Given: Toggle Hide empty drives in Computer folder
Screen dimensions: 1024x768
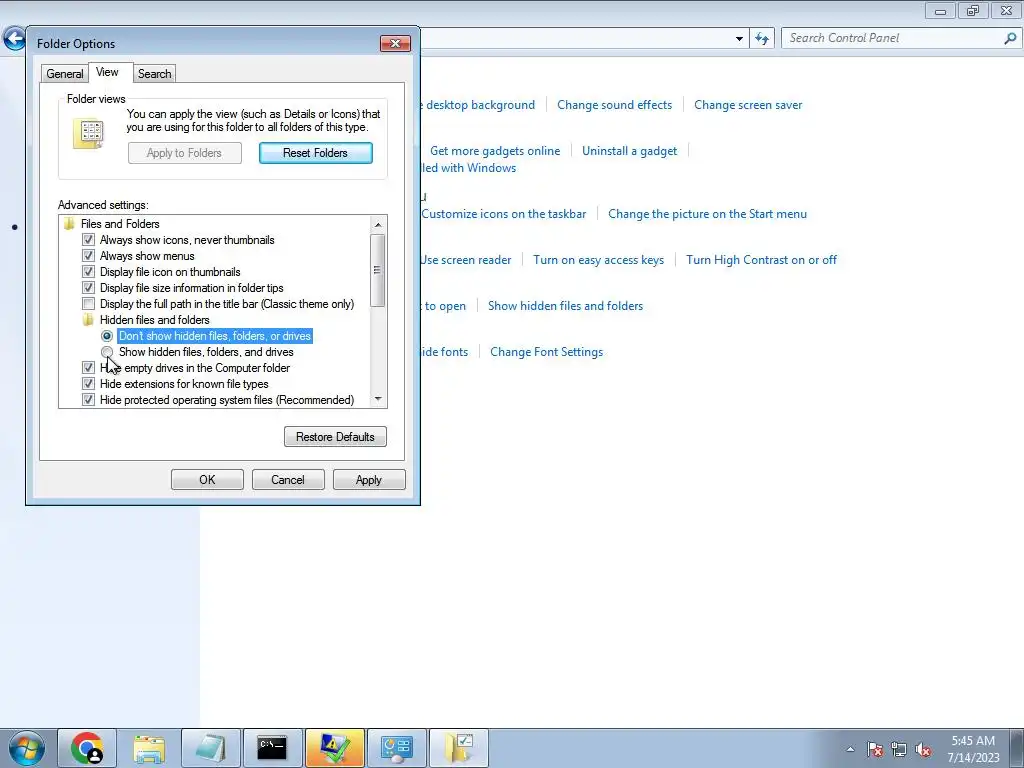Looking at the screenshot, I should [x=88, y=368].
